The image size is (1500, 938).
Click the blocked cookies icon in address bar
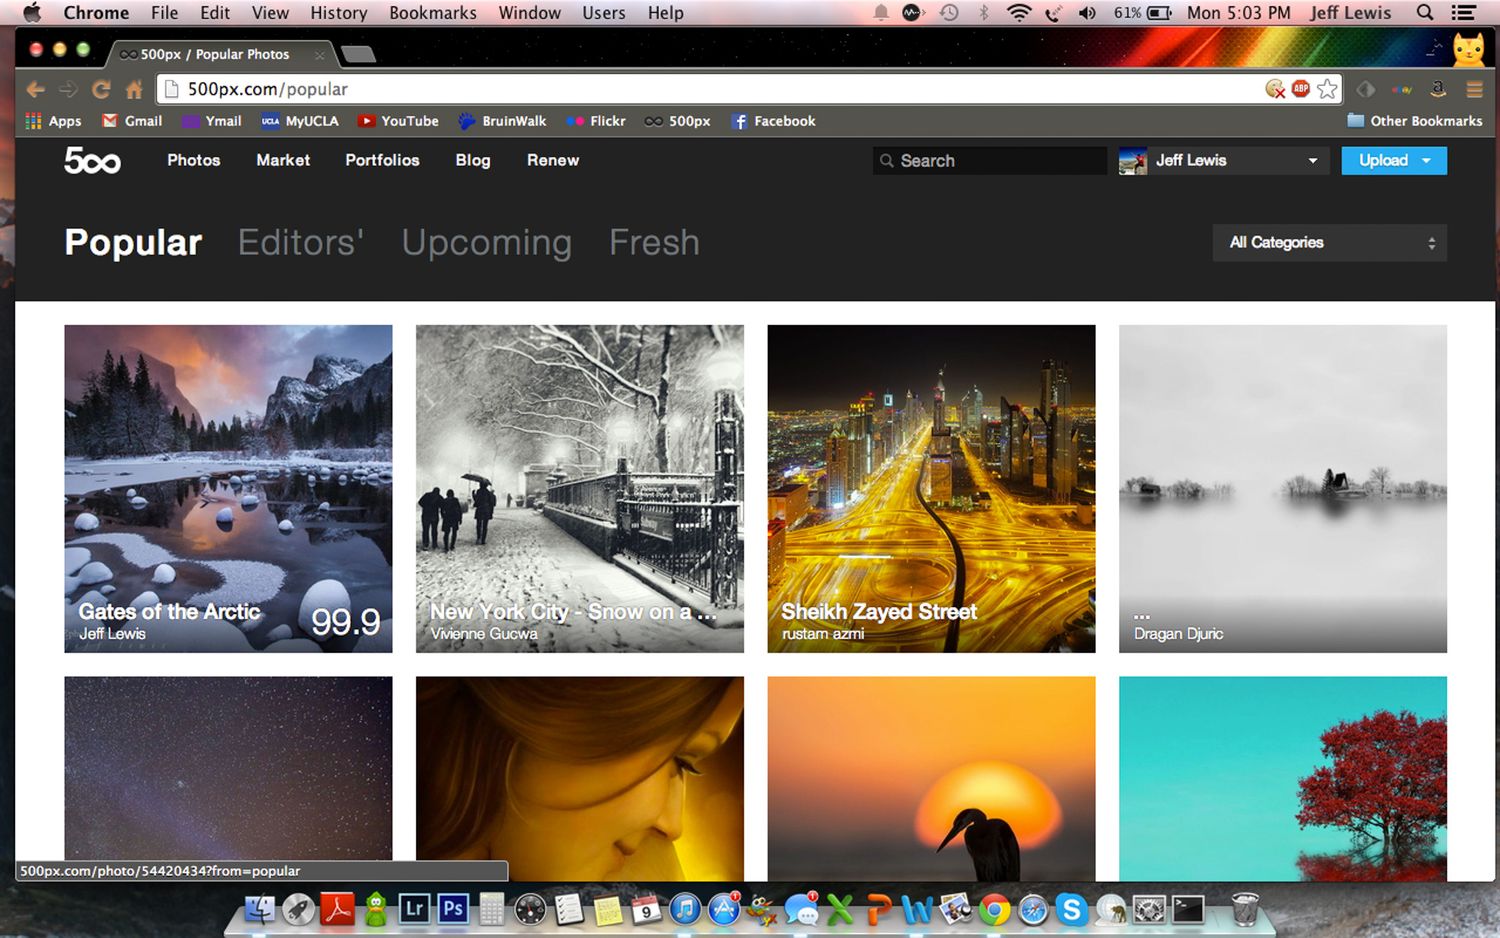click(1275, 89)
